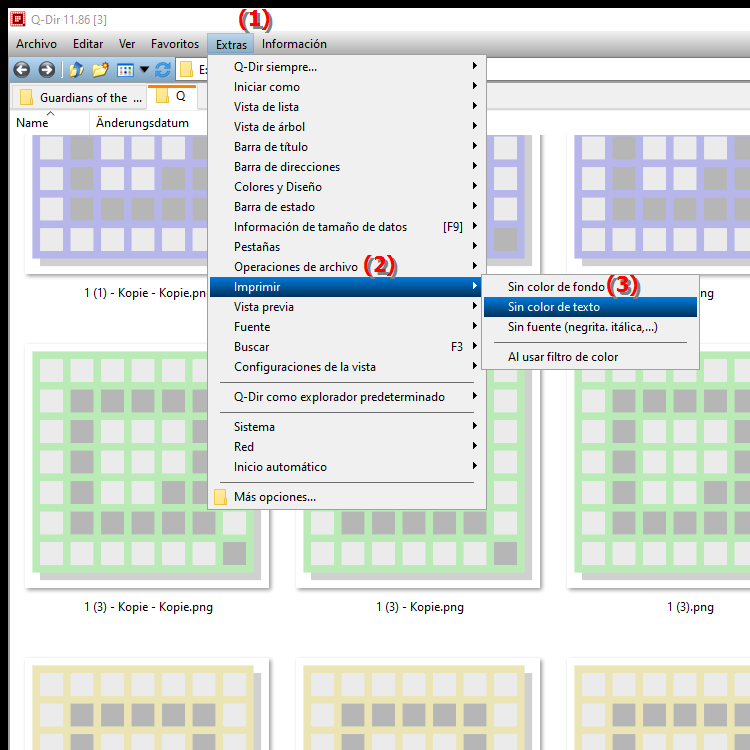Open the Ver menu
Screen dimensions: 750x750
pos(127,44)
